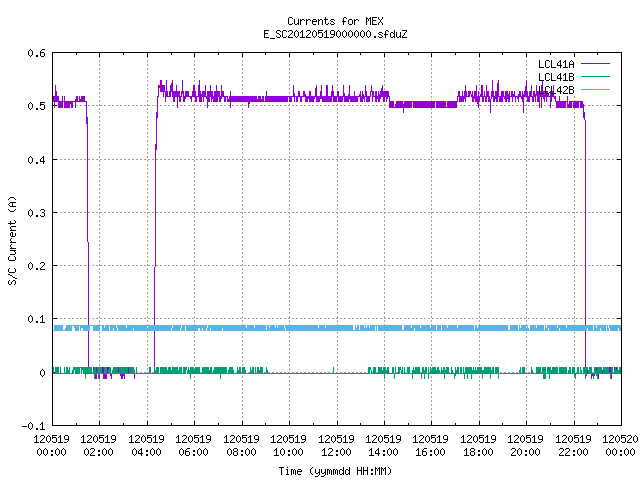Click the 120519 16:00 x-axis tick label

point(431,445)
